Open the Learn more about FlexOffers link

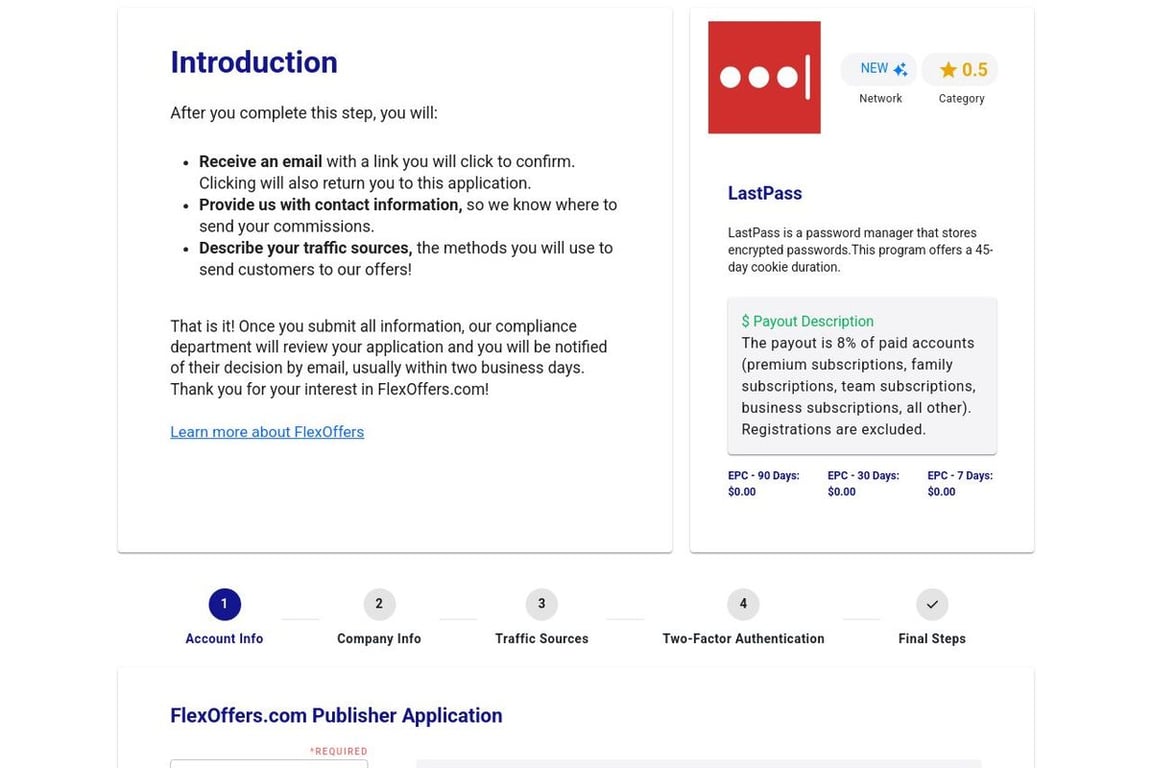tap(267, 432)
